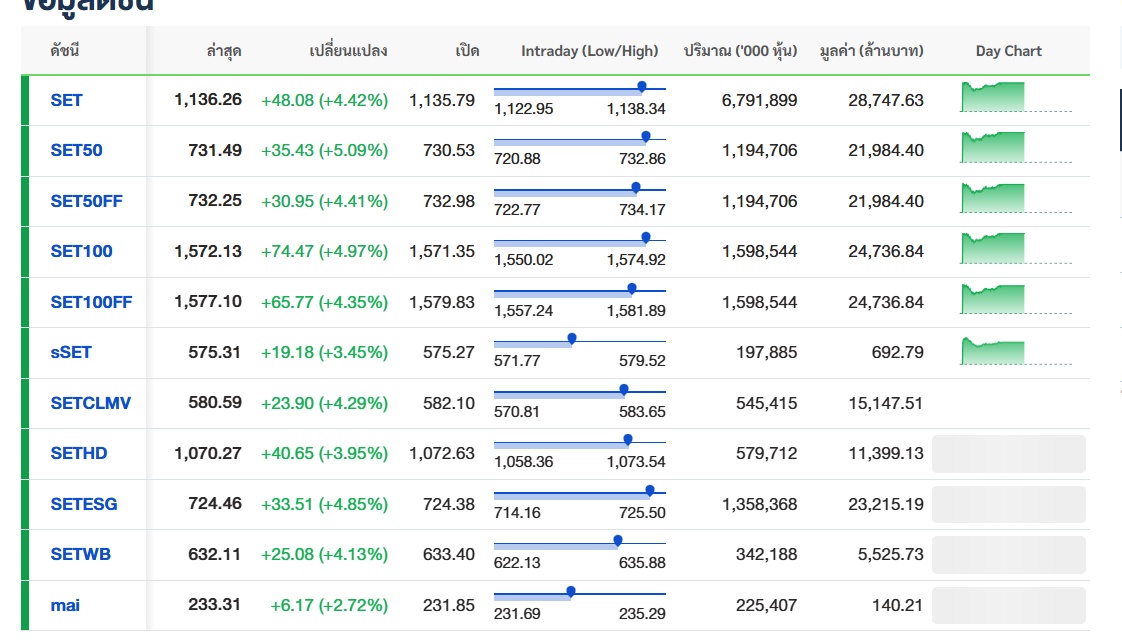The width and height of the screenshot is (1122, 644).
Task: Click the SET intraday range marker
Action: pos(642,87)
